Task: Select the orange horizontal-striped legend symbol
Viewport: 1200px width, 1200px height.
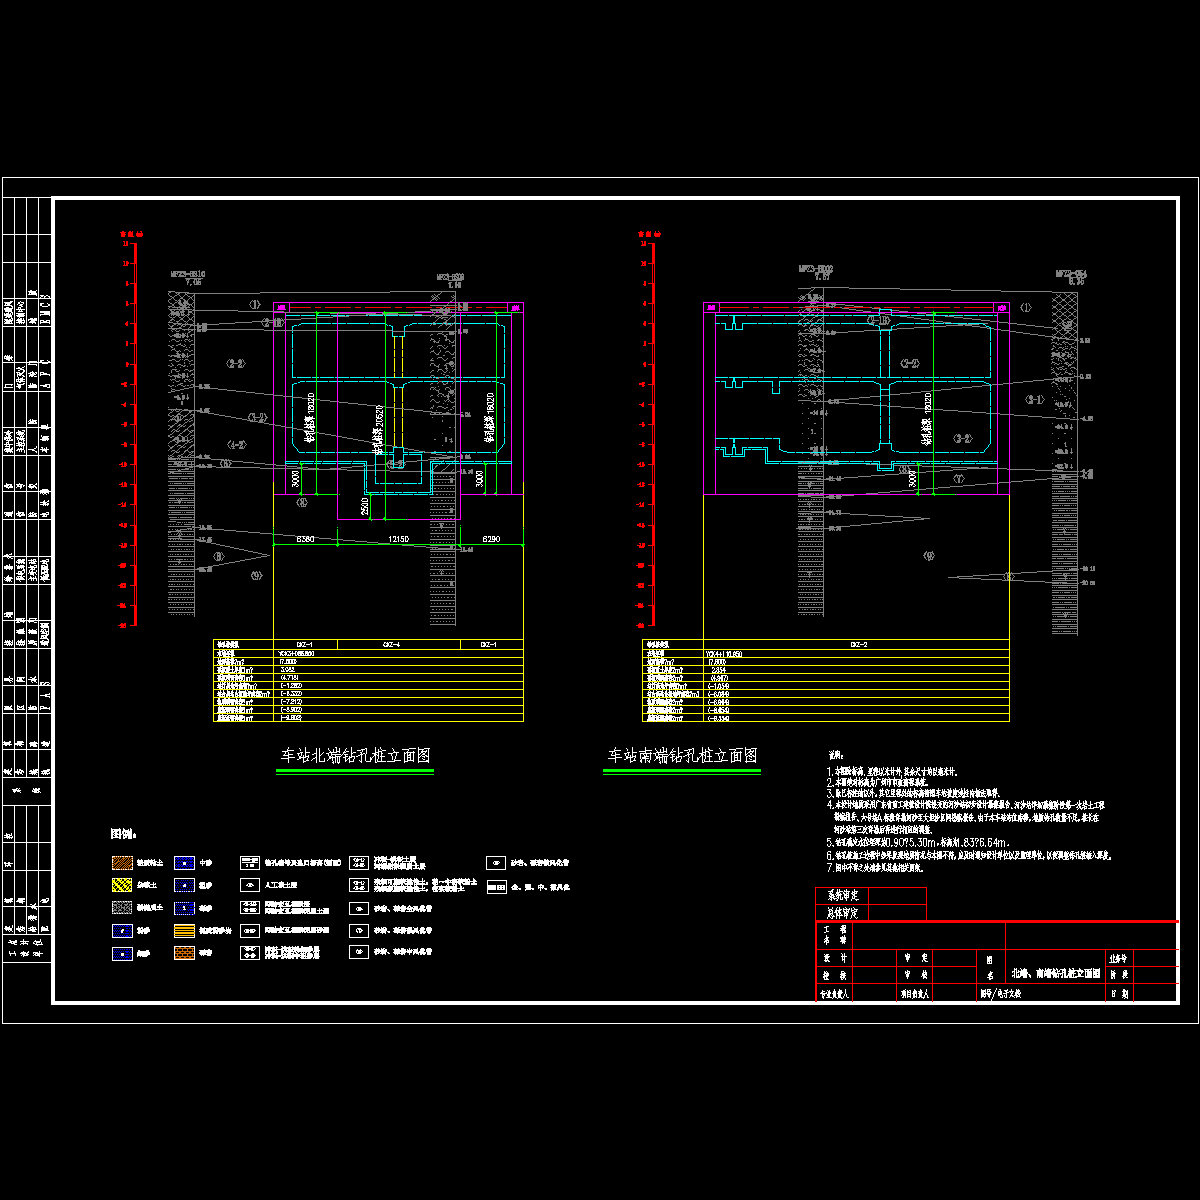Action: tap(184, 930)
